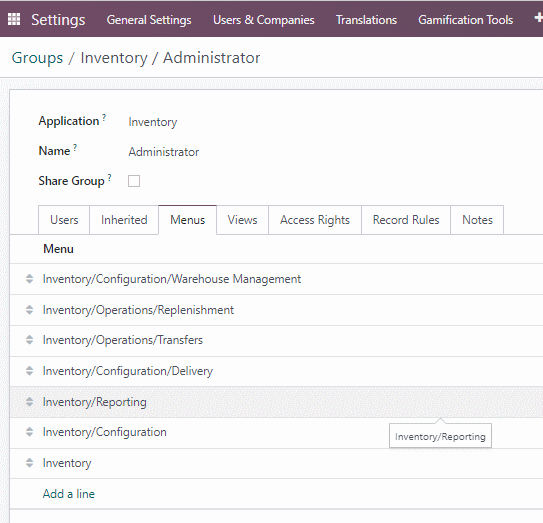Go back to Groups via breadcrumb

click(x=37, y=57)
